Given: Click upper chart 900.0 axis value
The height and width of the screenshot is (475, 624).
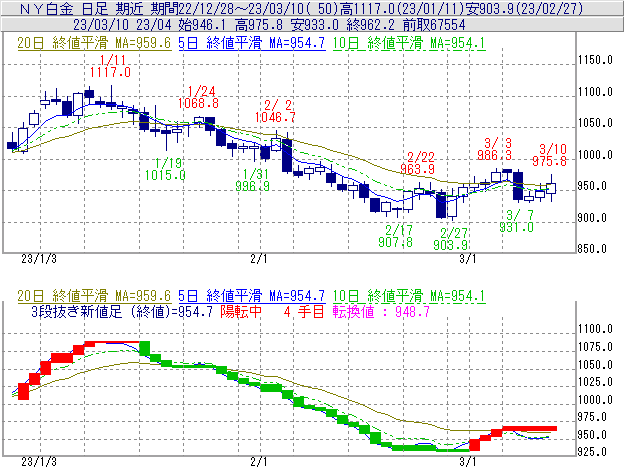Looking at the screenshot, I should point(592,218).
